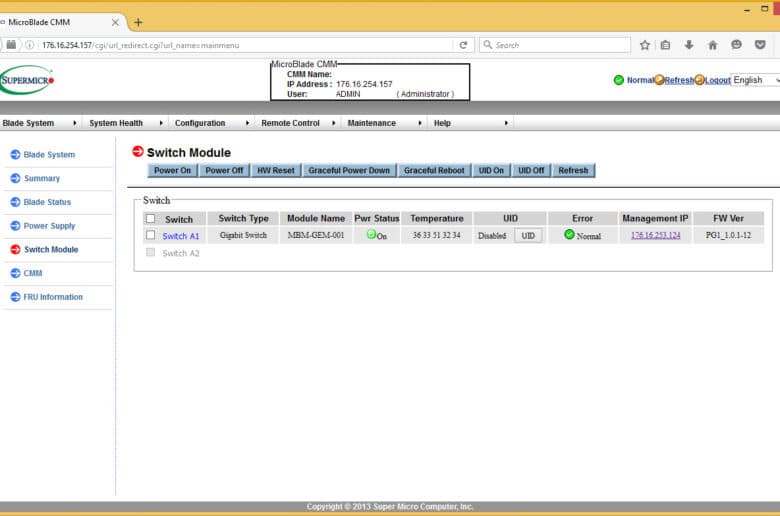The image size is (780, 516).
Task: Click the CMM sidebar arrow icon
Action: (x=15, y=273)
